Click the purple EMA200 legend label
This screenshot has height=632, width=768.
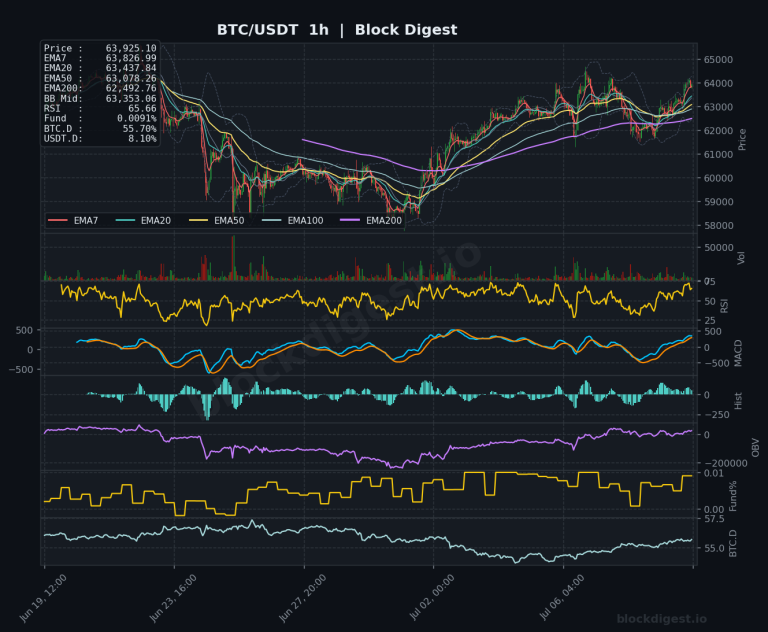pyautogui.click(x=384, y=220)
